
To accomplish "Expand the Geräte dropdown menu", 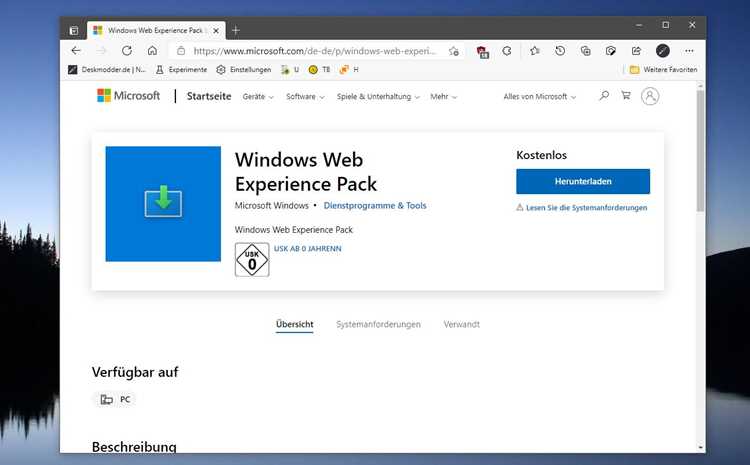I will 258,97.
